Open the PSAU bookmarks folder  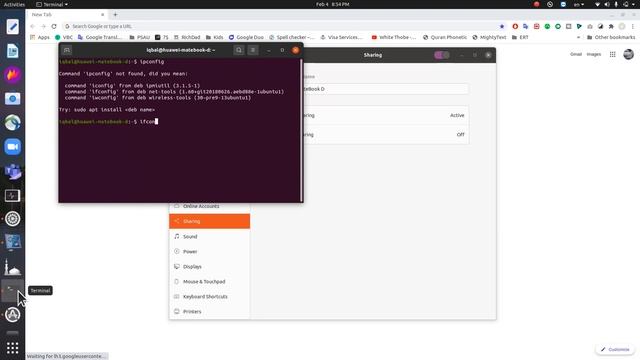click(140, 37)
